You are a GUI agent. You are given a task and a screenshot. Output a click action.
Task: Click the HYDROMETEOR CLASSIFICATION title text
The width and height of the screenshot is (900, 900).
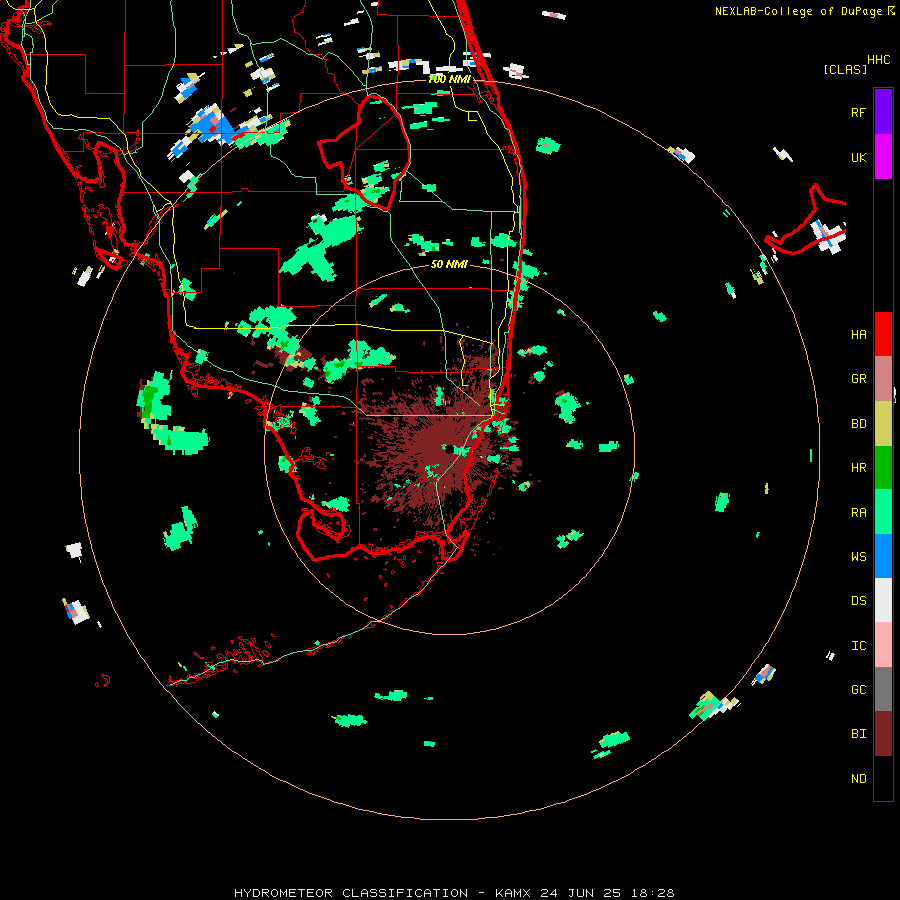pos(351,893)
